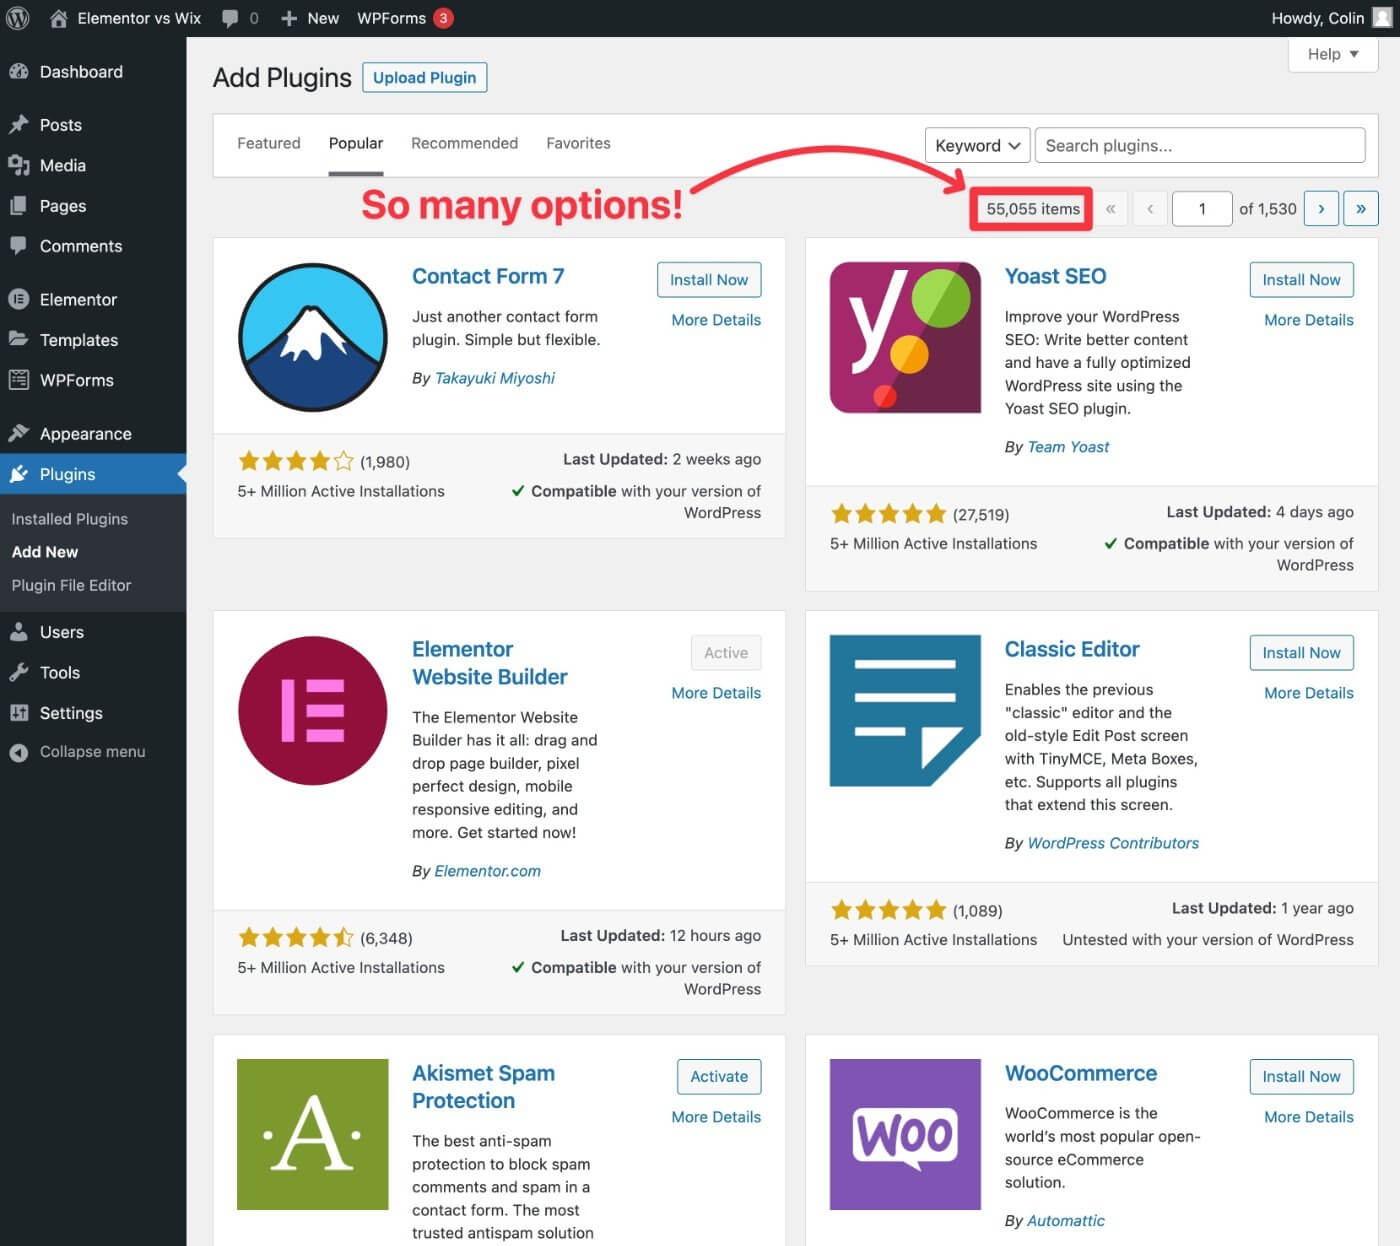Image resolution: width=1400 pixels, height=1246 pixels.
Task: Click Colin's user avatar
Action: point(1382,18)
